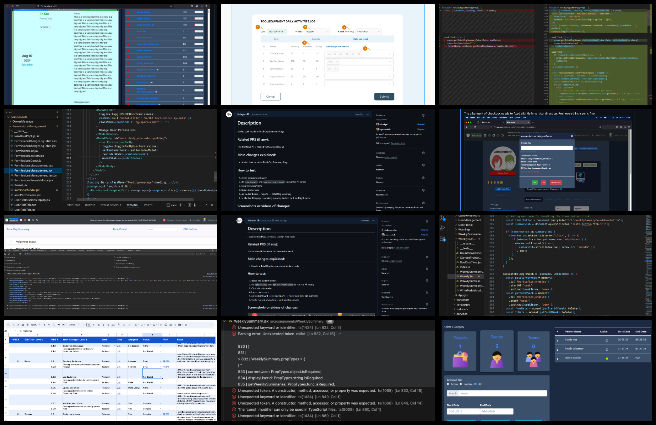
Task: Open the thumbnail listing Unexpected keyword errors
Action: [x=328, y=371]
